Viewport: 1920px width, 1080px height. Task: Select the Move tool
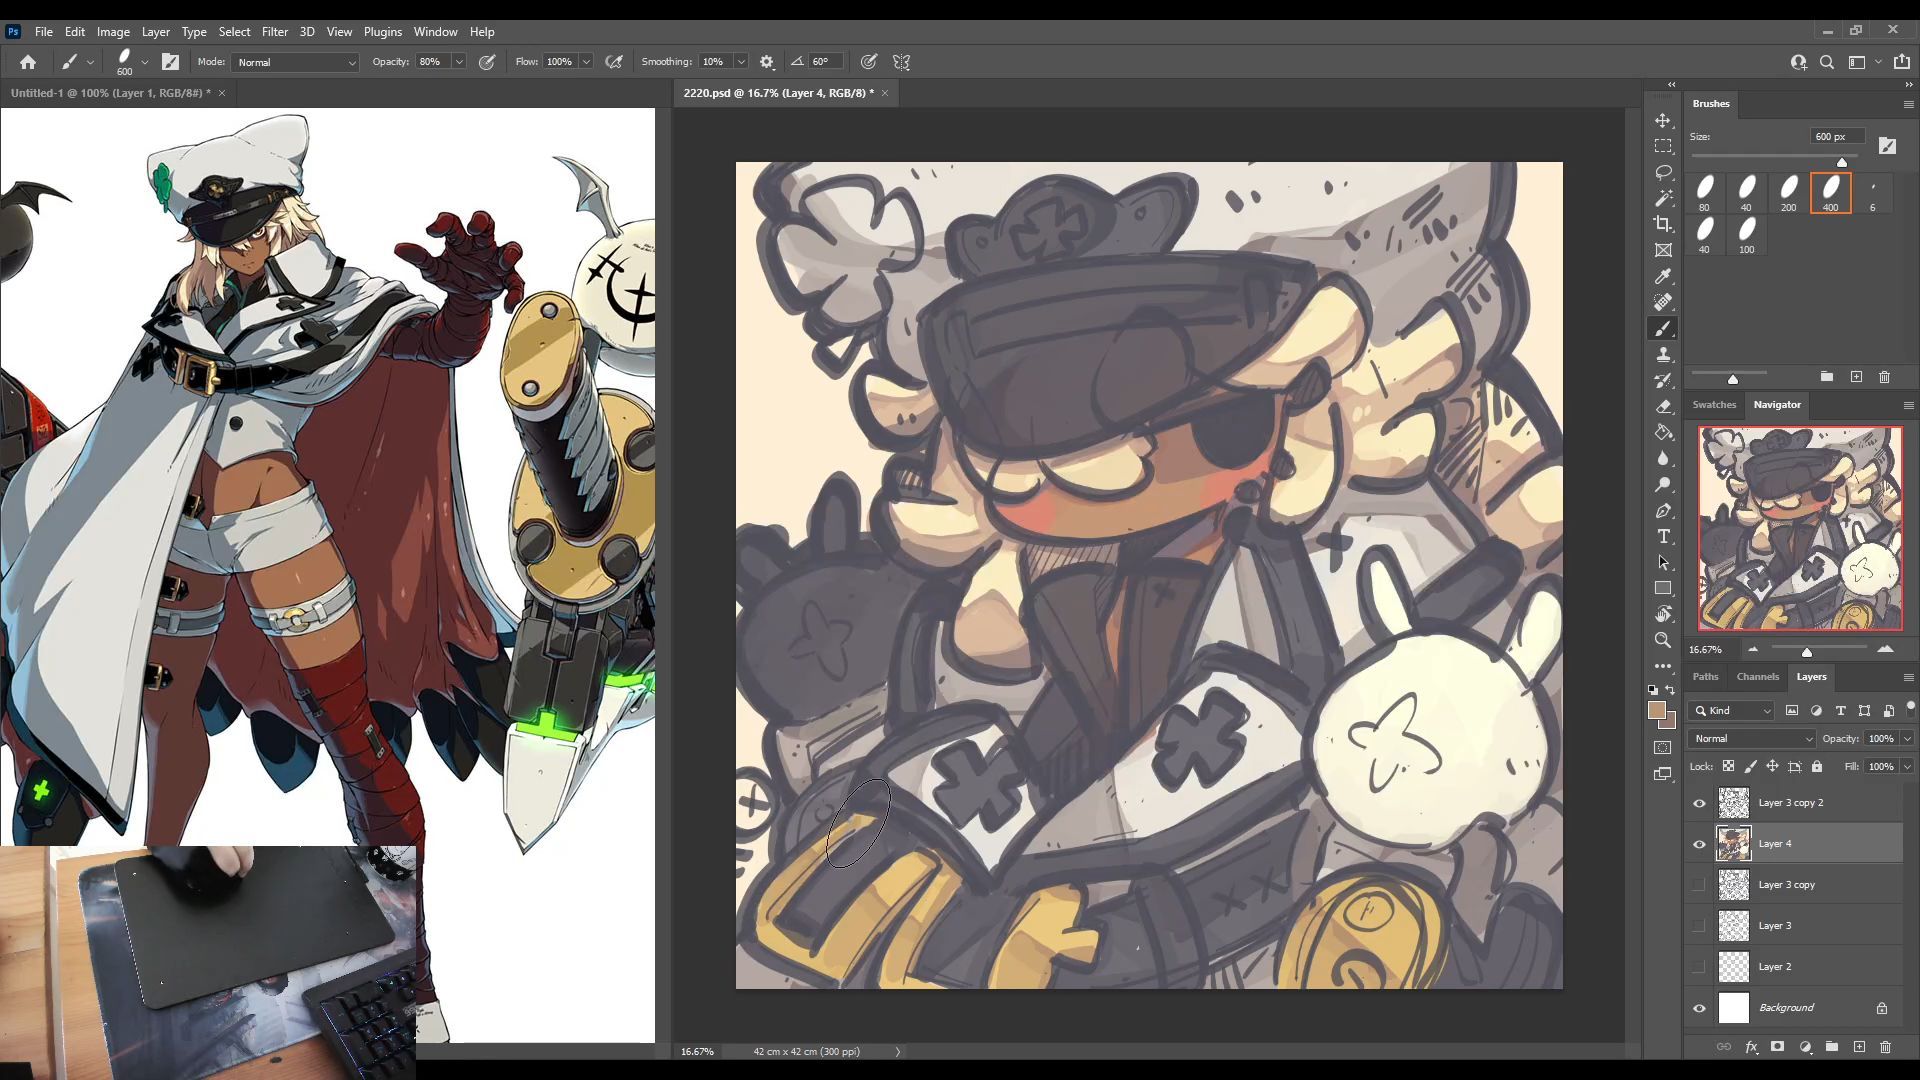point(1663,120)
